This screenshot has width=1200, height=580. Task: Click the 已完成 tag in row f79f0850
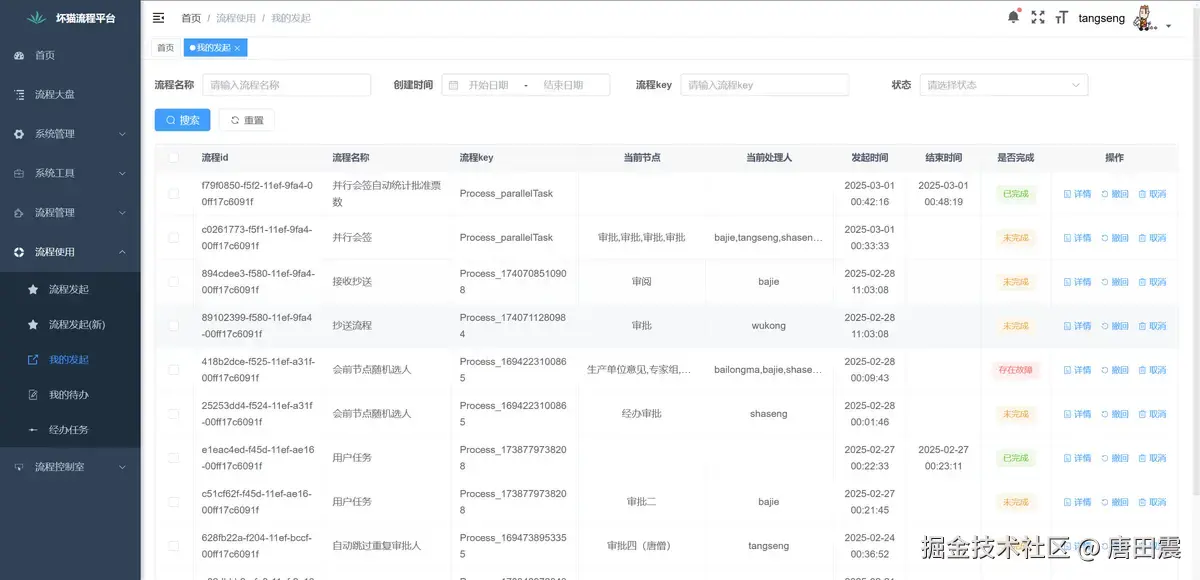tap(1015, 194)
